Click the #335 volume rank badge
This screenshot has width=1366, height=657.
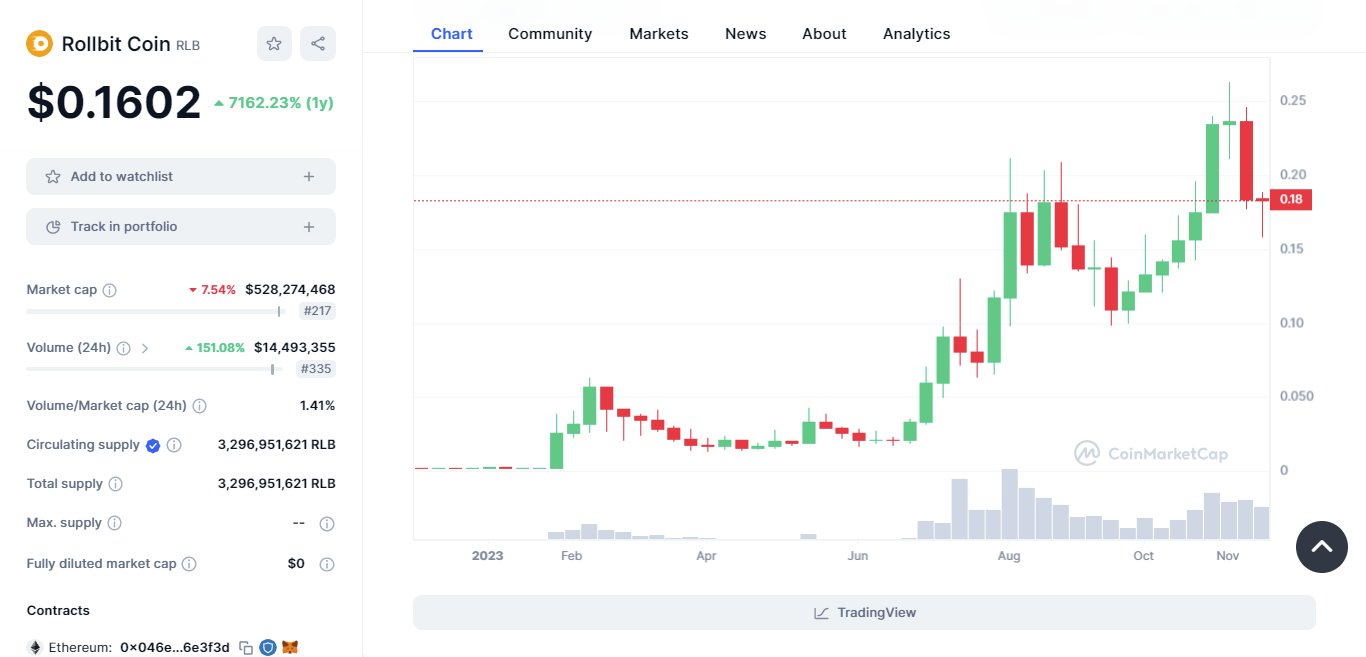coord(317,369)
